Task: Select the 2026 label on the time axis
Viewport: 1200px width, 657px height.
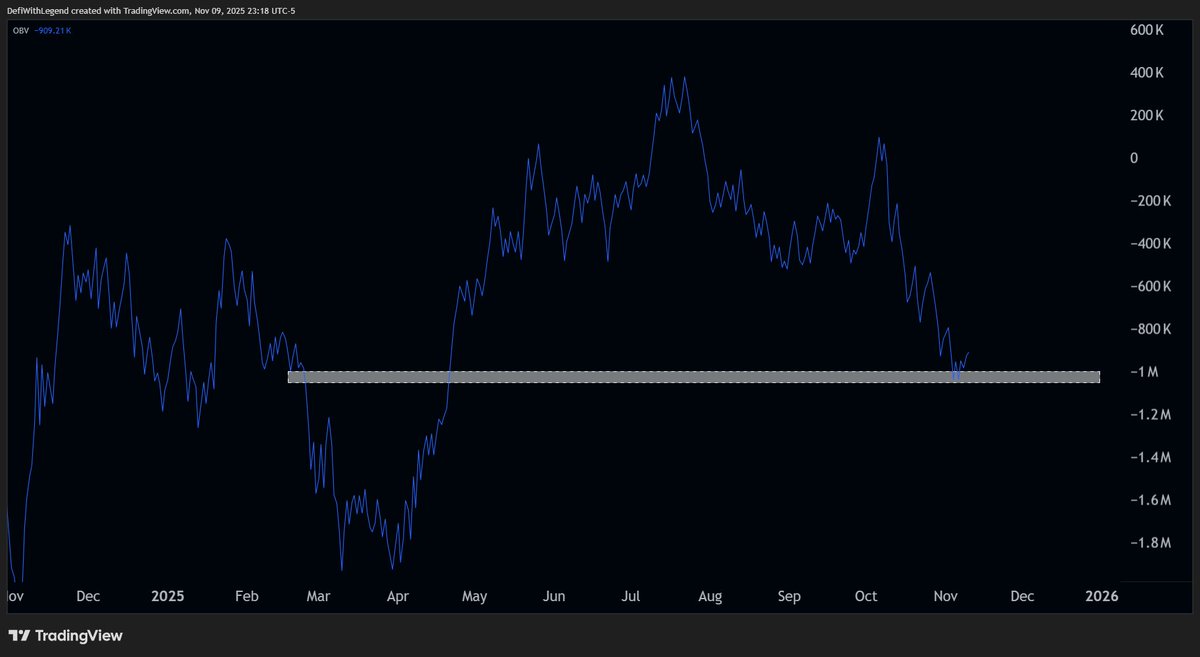Action: [1101, 595]
